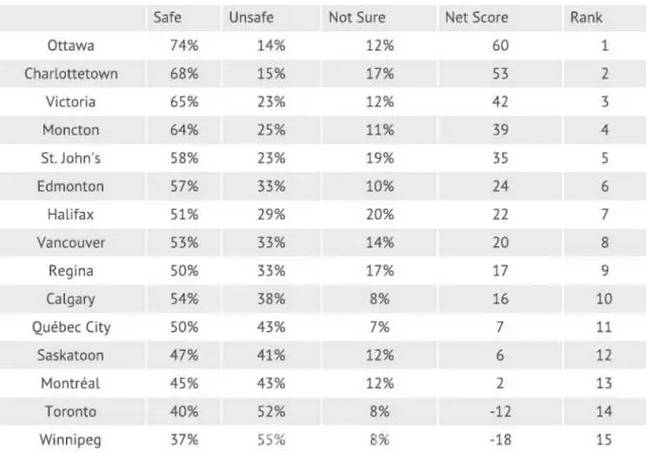Click Winnipeg's Net Score of -18
This screenshot has height=454, width=649.
pyautogui.click(x=500, y=440)
